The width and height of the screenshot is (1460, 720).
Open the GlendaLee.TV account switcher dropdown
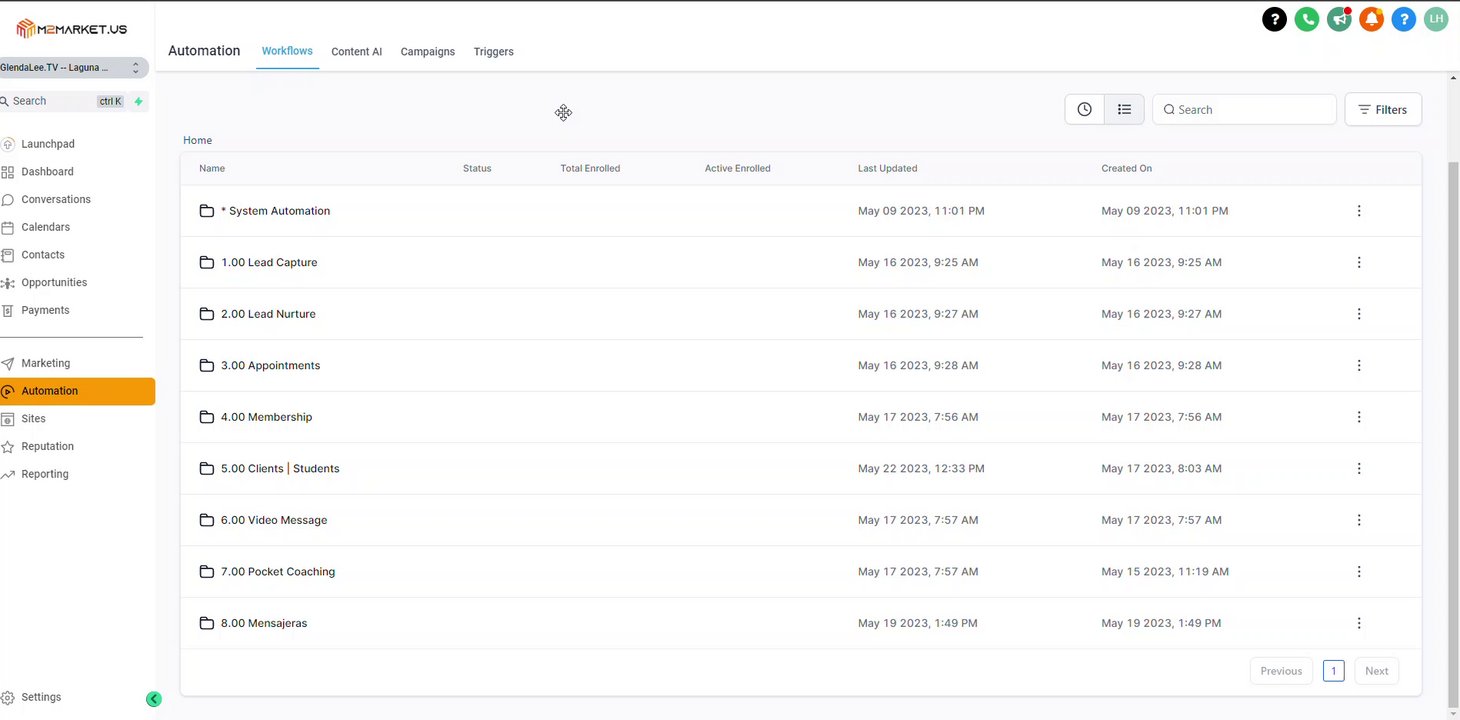pos(73,67)
